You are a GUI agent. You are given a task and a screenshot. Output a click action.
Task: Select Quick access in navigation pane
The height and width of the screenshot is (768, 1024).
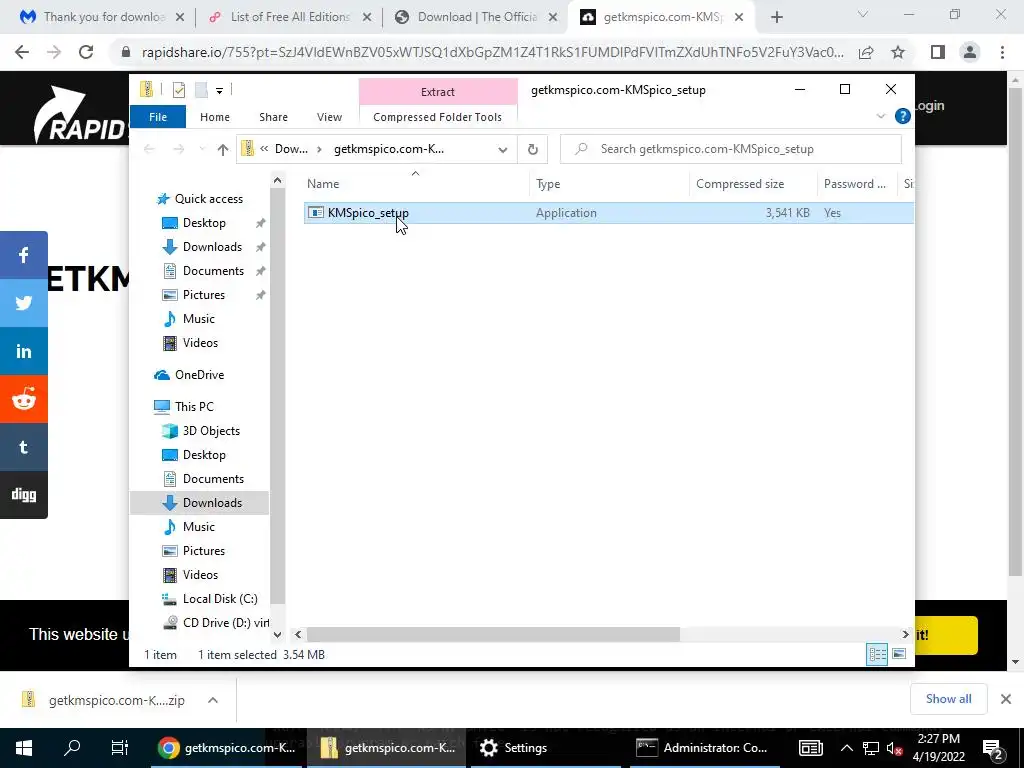click(208, 199)
